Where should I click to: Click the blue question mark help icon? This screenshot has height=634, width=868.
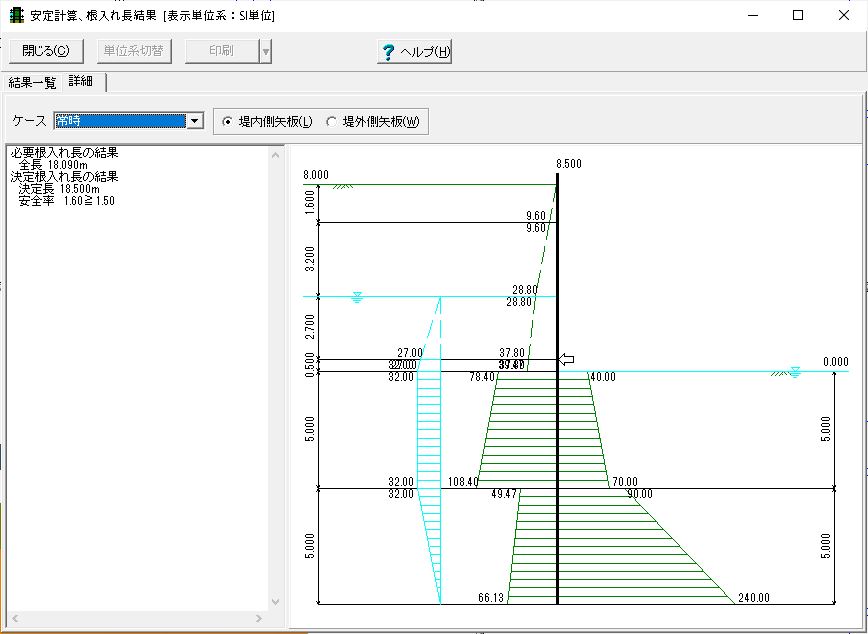point(388,52)
